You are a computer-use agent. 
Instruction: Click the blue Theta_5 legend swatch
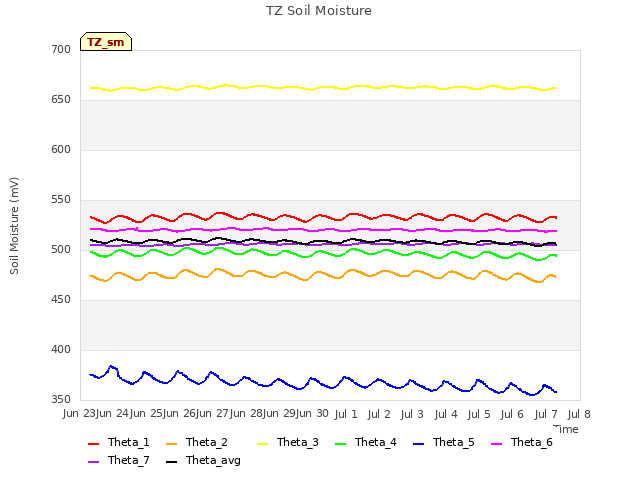(x=418, y=444)
